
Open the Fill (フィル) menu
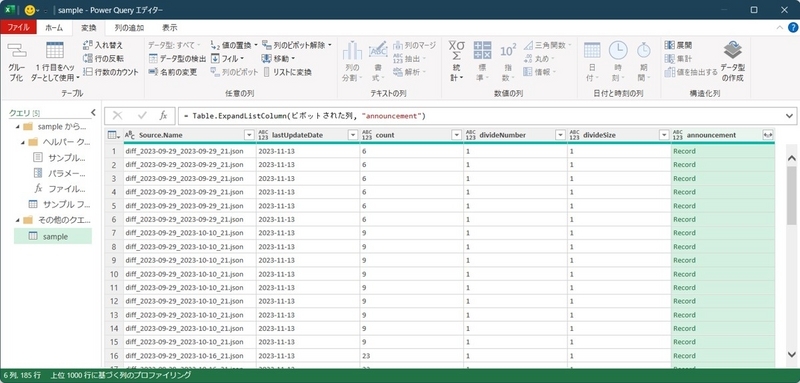pyautogui.click(x=228, y=59)
